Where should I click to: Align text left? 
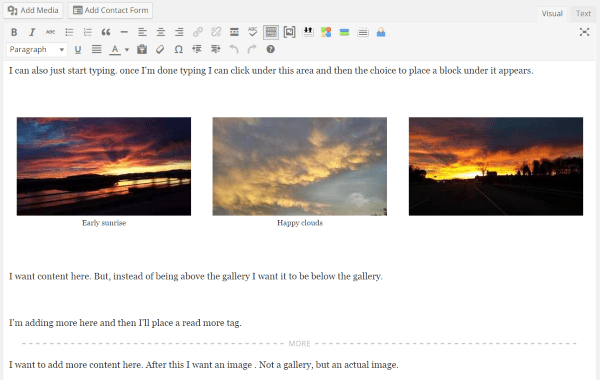(142, 32)
